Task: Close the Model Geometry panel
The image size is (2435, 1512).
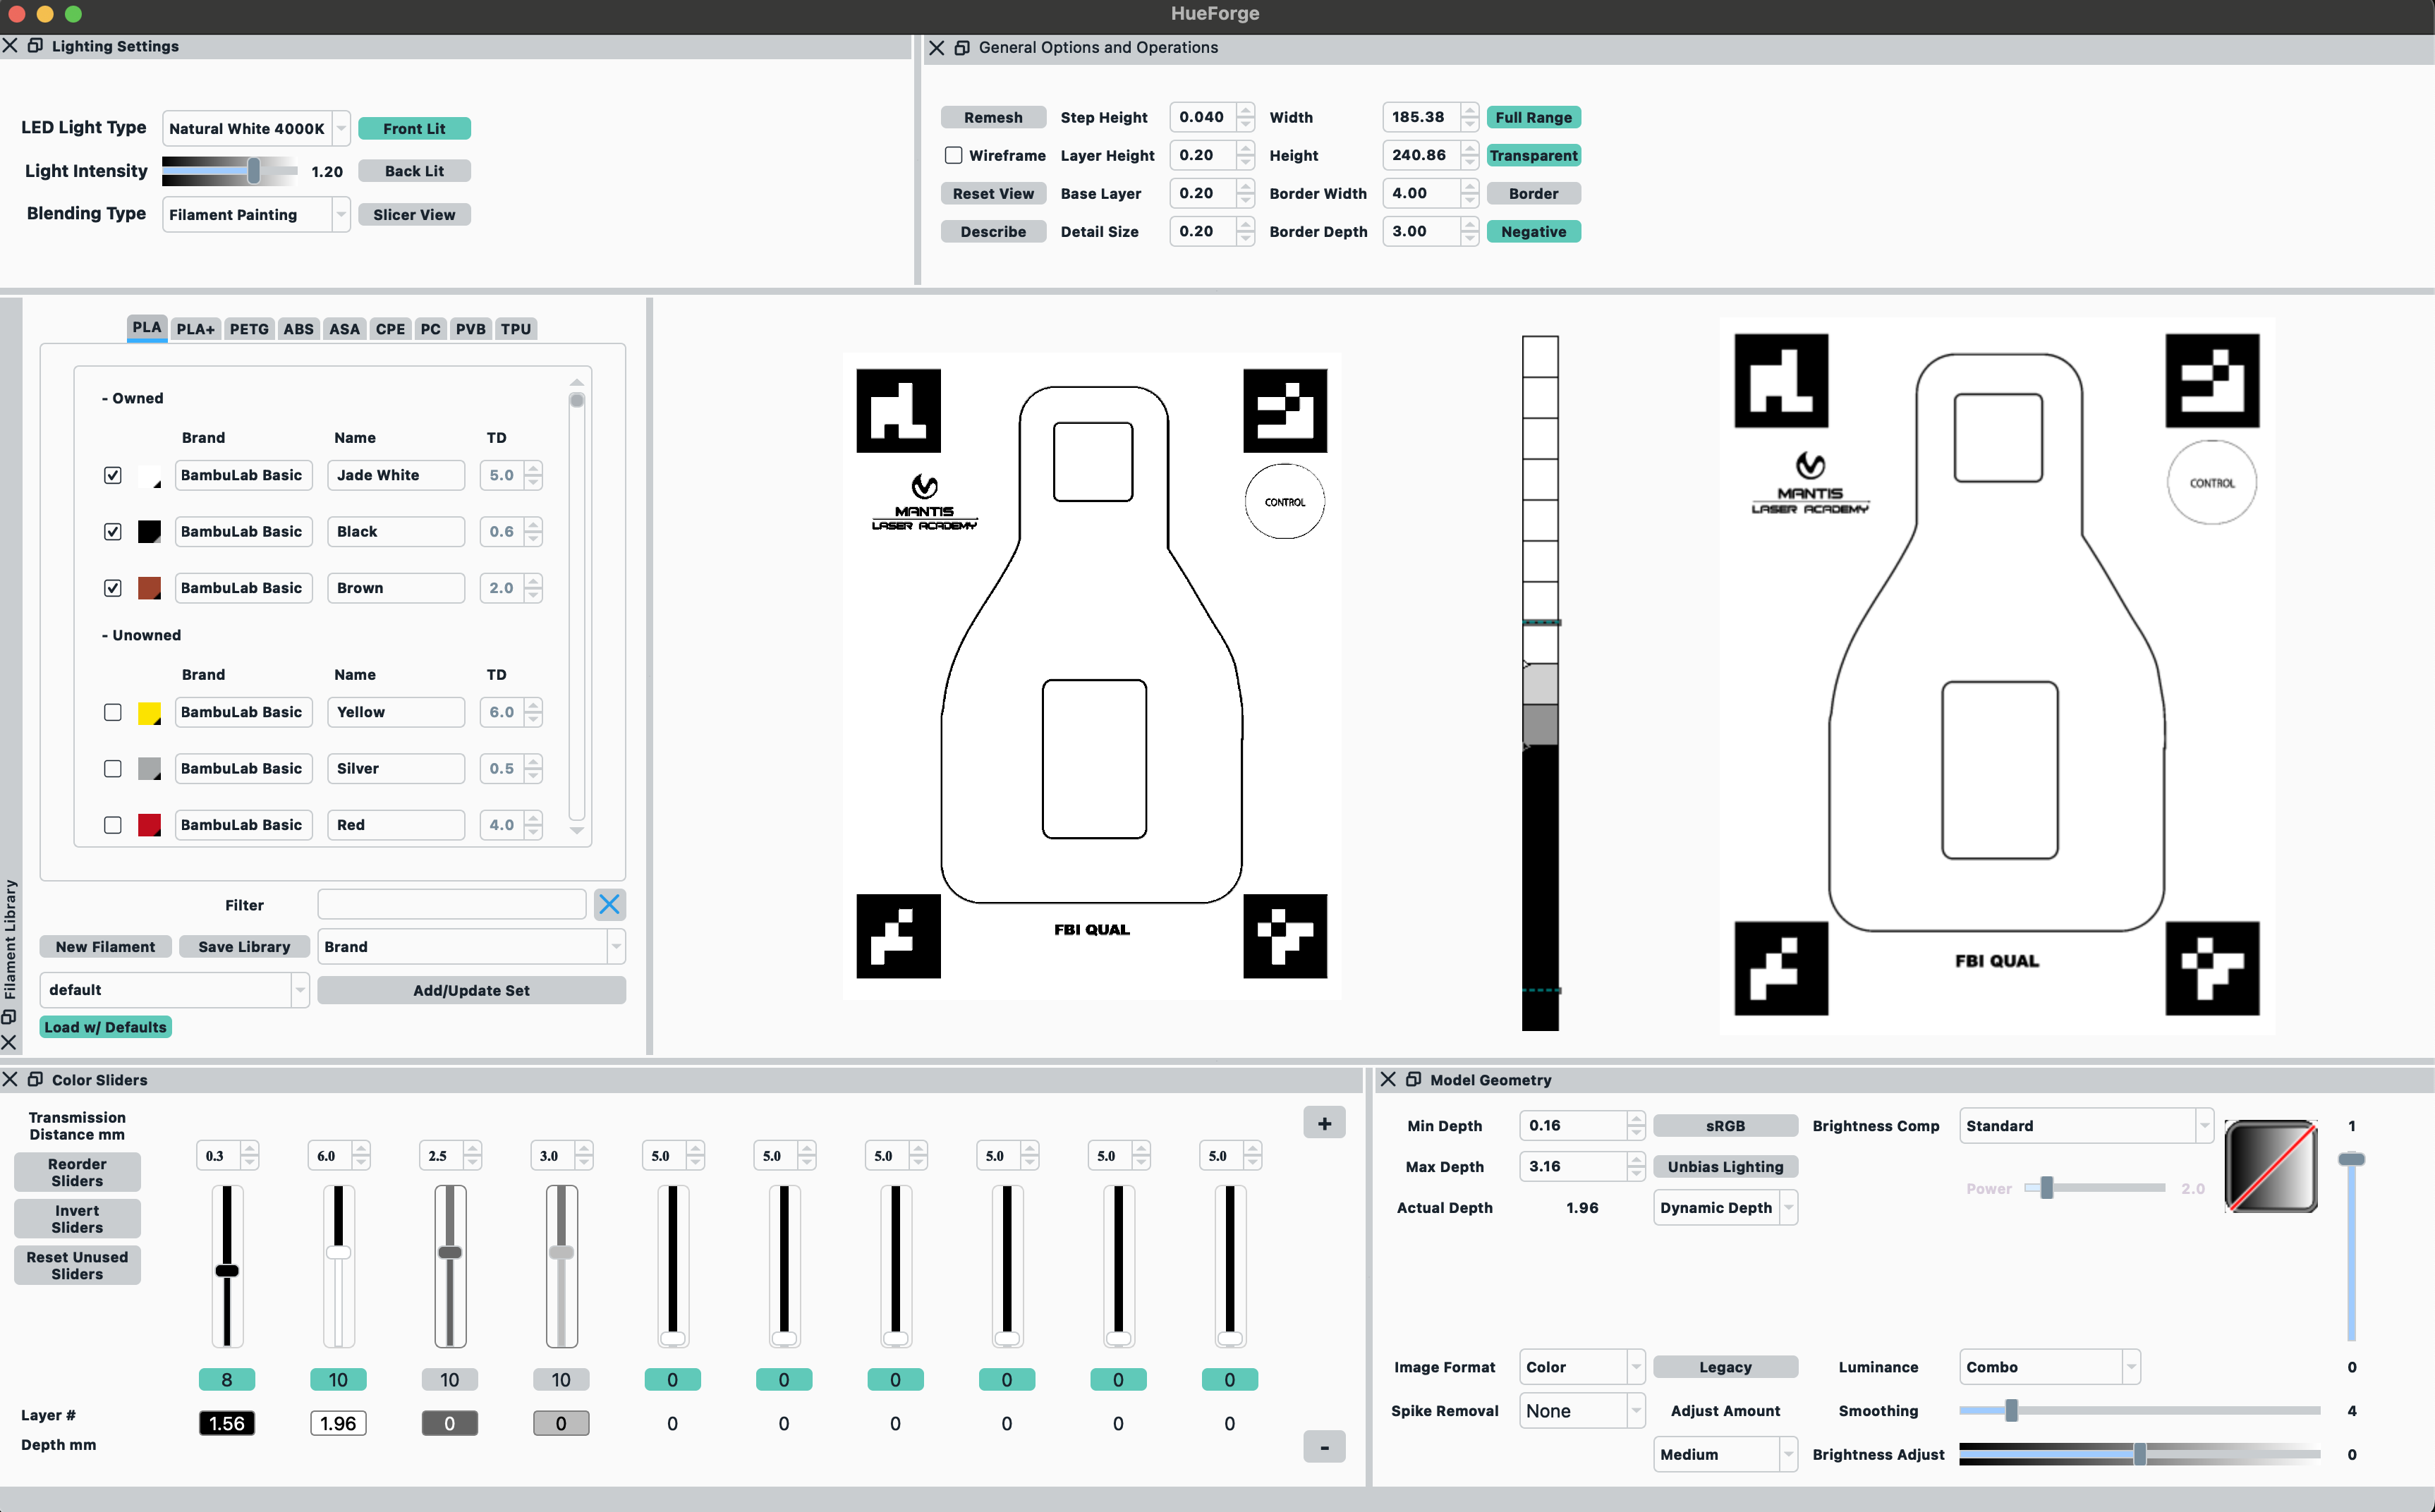Action: (x=1388, y=1079)
